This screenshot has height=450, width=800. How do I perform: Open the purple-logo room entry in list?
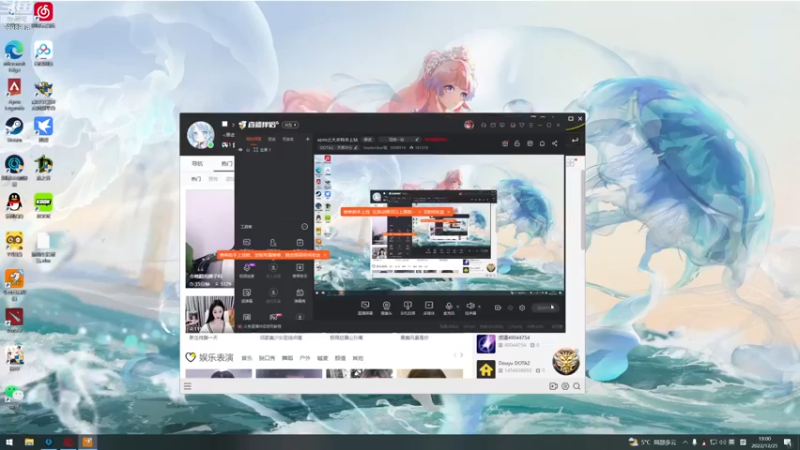pyautogui.click(x=509, y=344)
